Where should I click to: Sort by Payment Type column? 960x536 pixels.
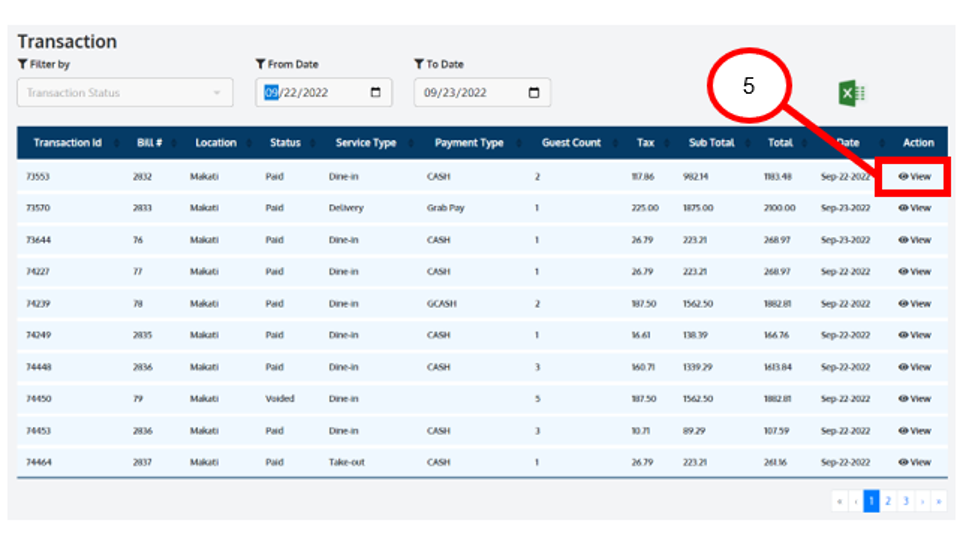469,143
